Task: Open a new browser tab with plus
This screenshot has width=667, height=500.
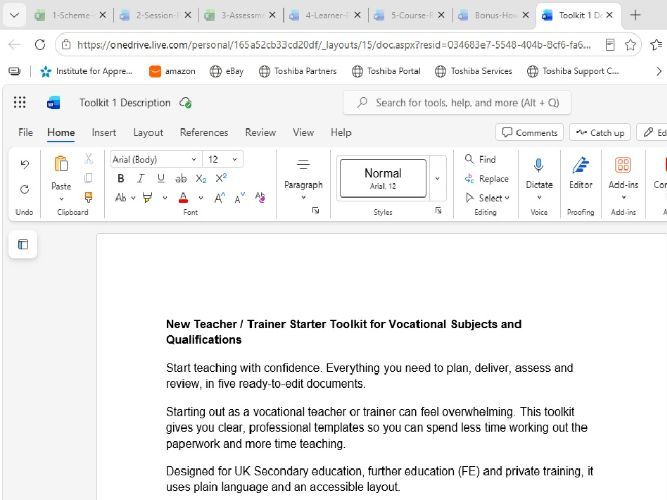Action: coord(635,15)
